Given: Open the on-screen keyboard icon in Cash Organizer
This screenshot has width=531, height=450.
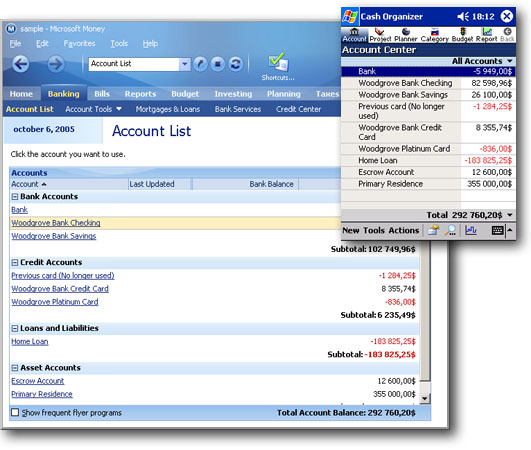Looking at the screenshot, I should click(x=497, y=230).
